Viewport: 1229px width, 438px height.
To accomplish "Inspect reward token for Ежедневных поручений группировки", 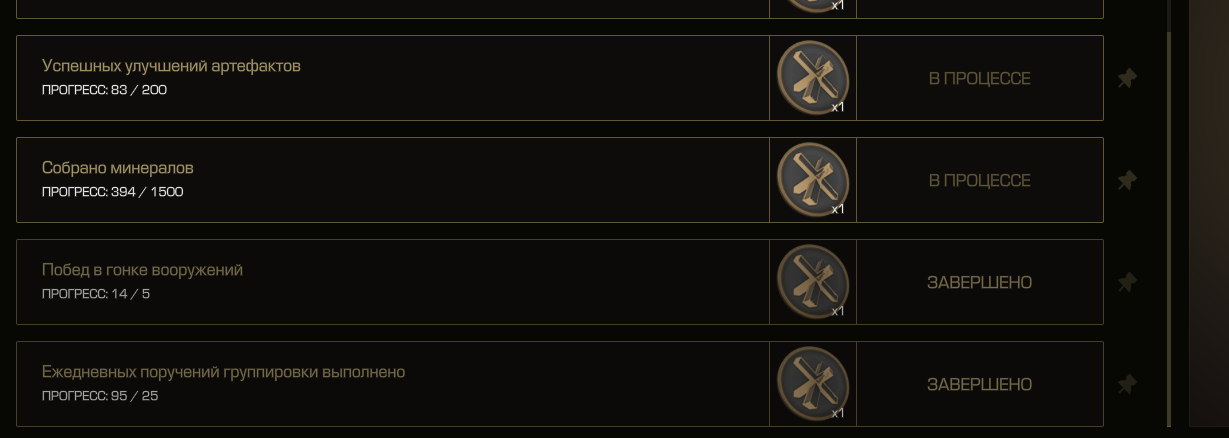I will coord(813,384).
